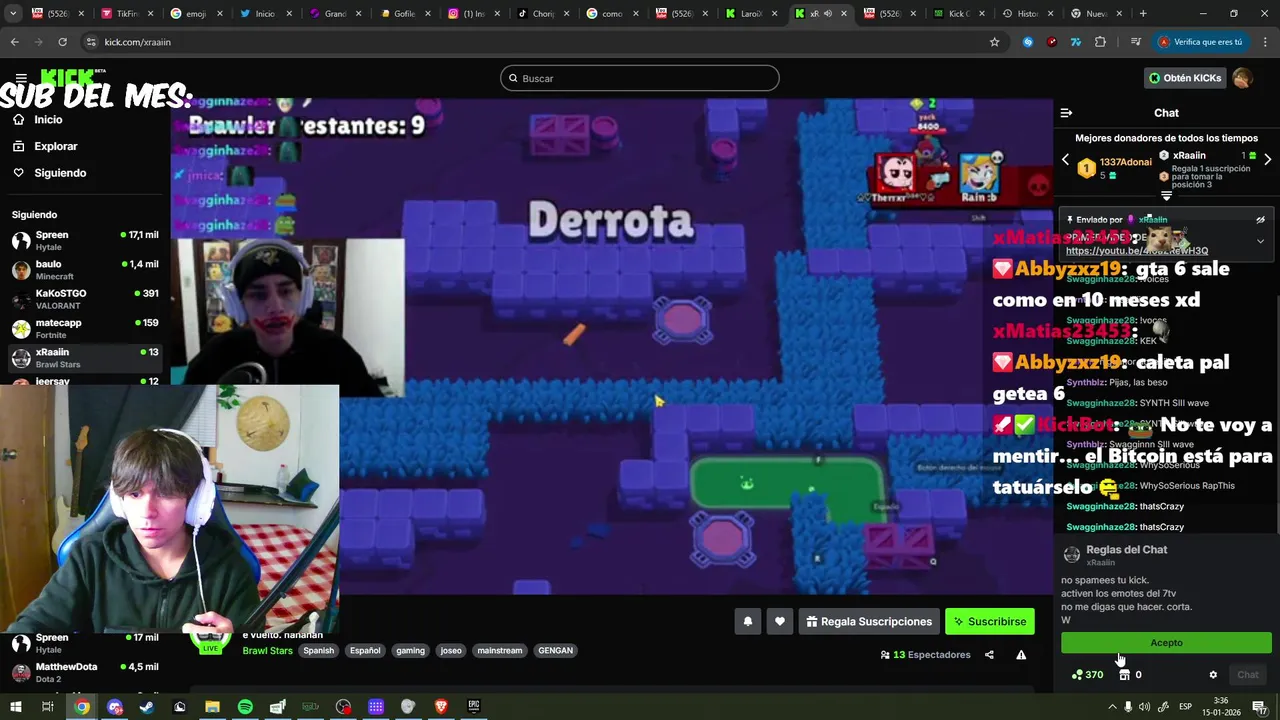Open a new Chrome tab
The width and height of the screenshot is (1280, 720).
coord(1143,14)
